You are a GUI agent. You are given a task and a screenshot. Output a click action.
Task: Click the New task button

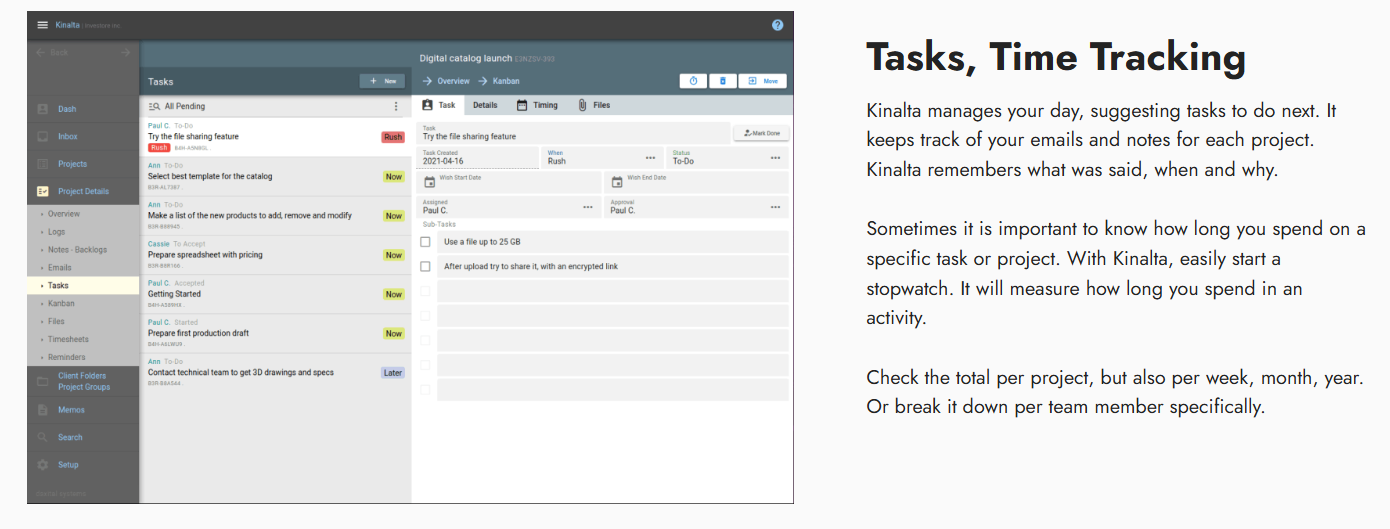point(382,81)
